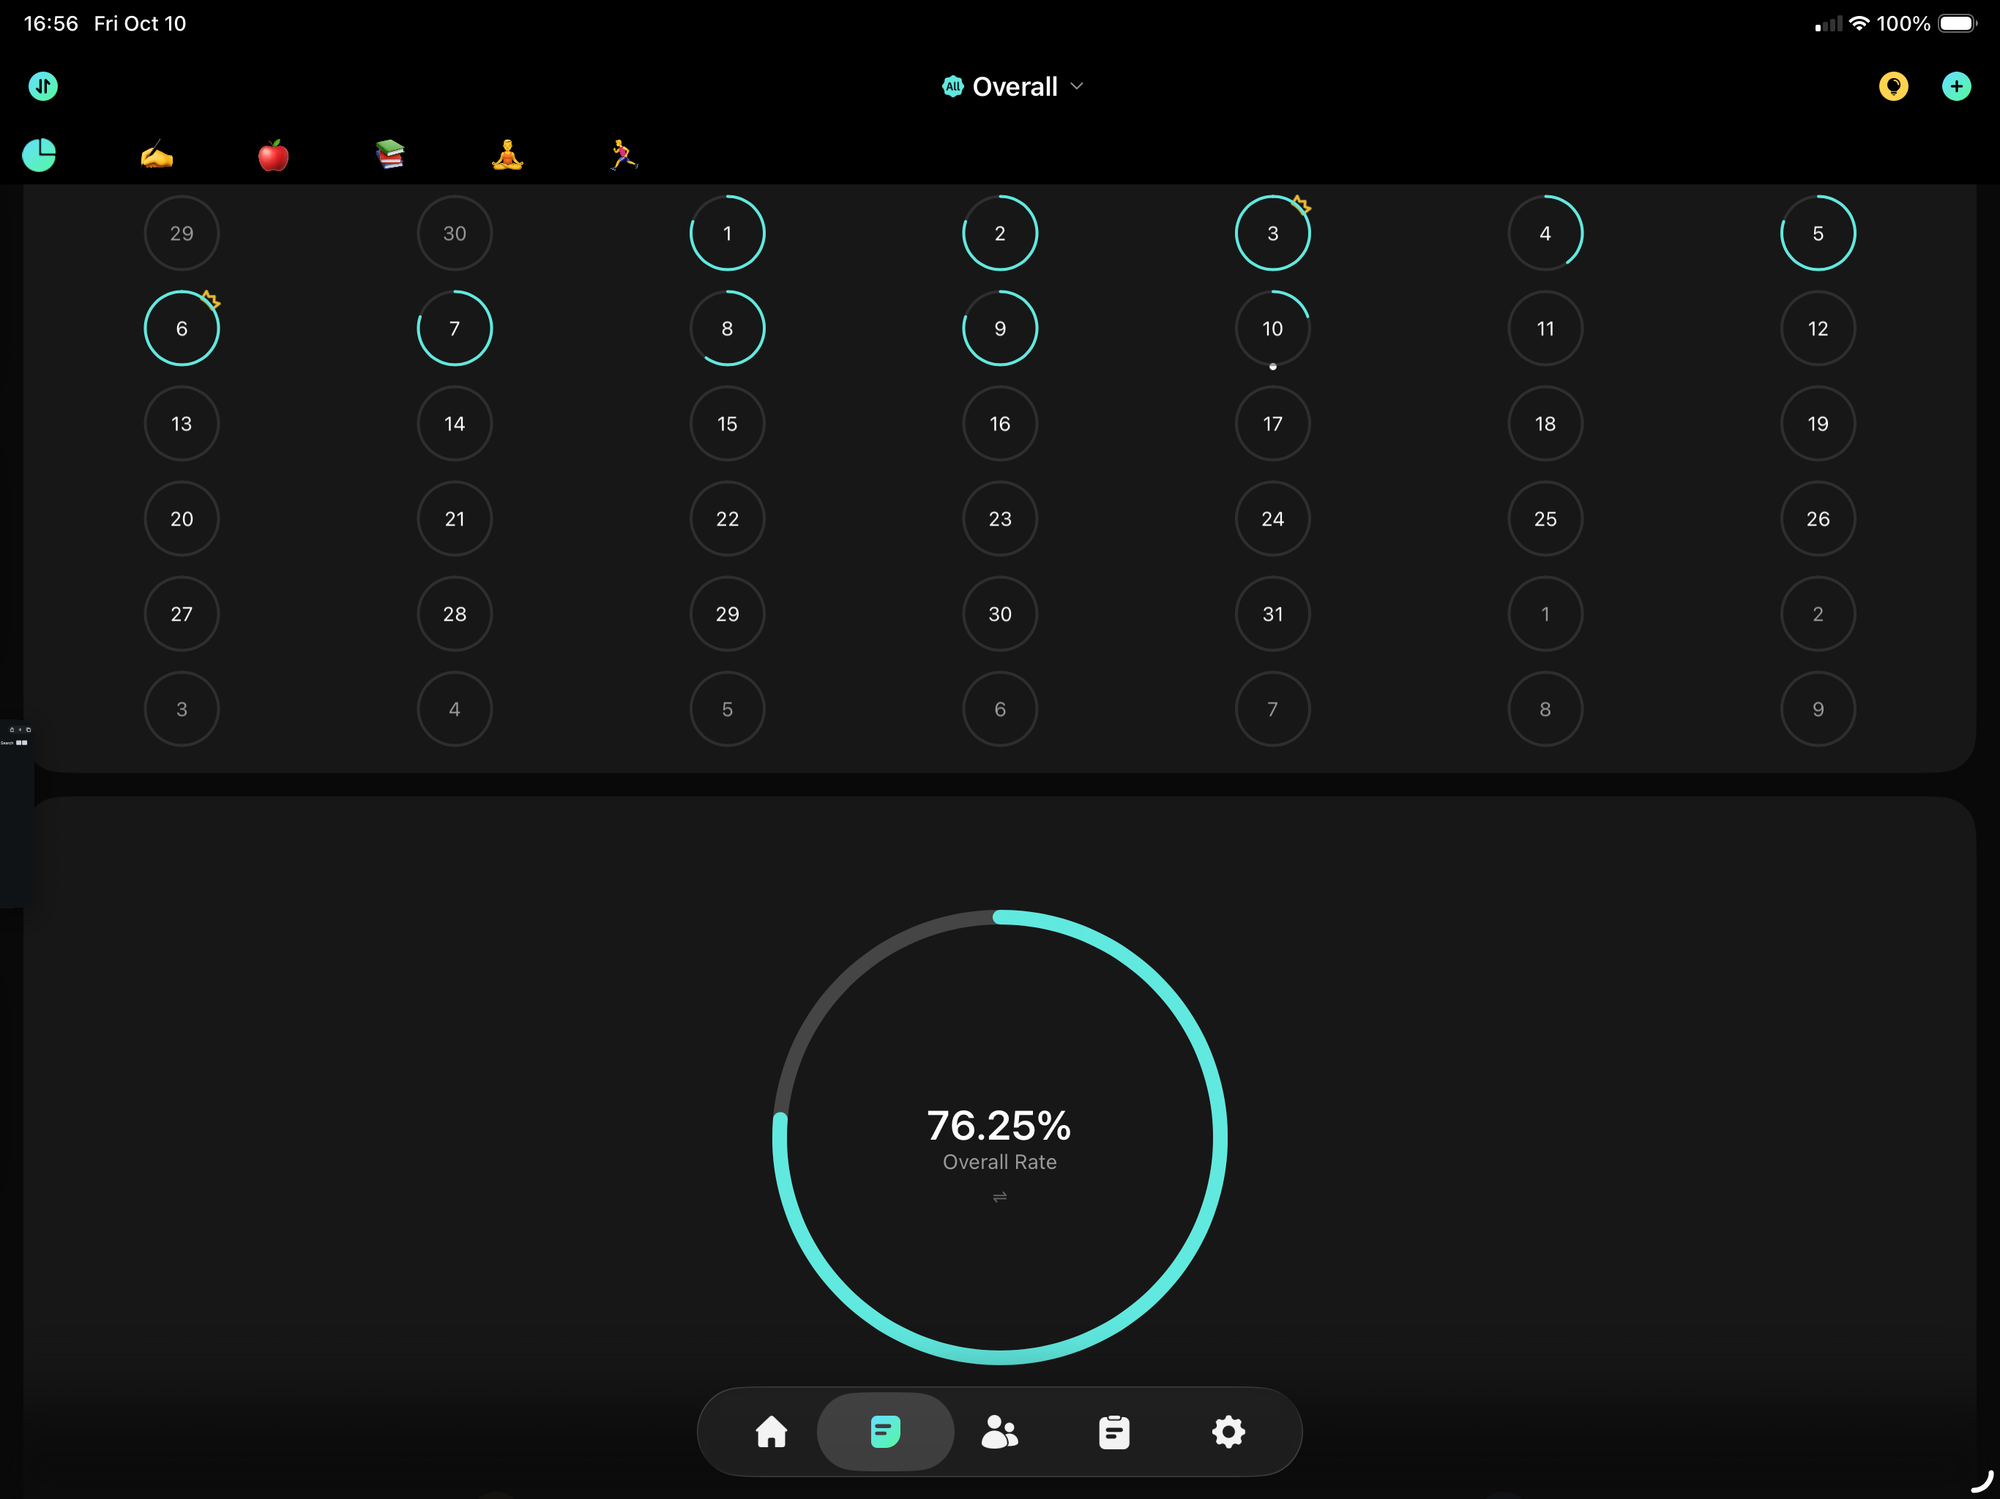The height and width of the screenshot is (1499, 2000).
Task: Open the people community tab
Action: point(999,1431)
